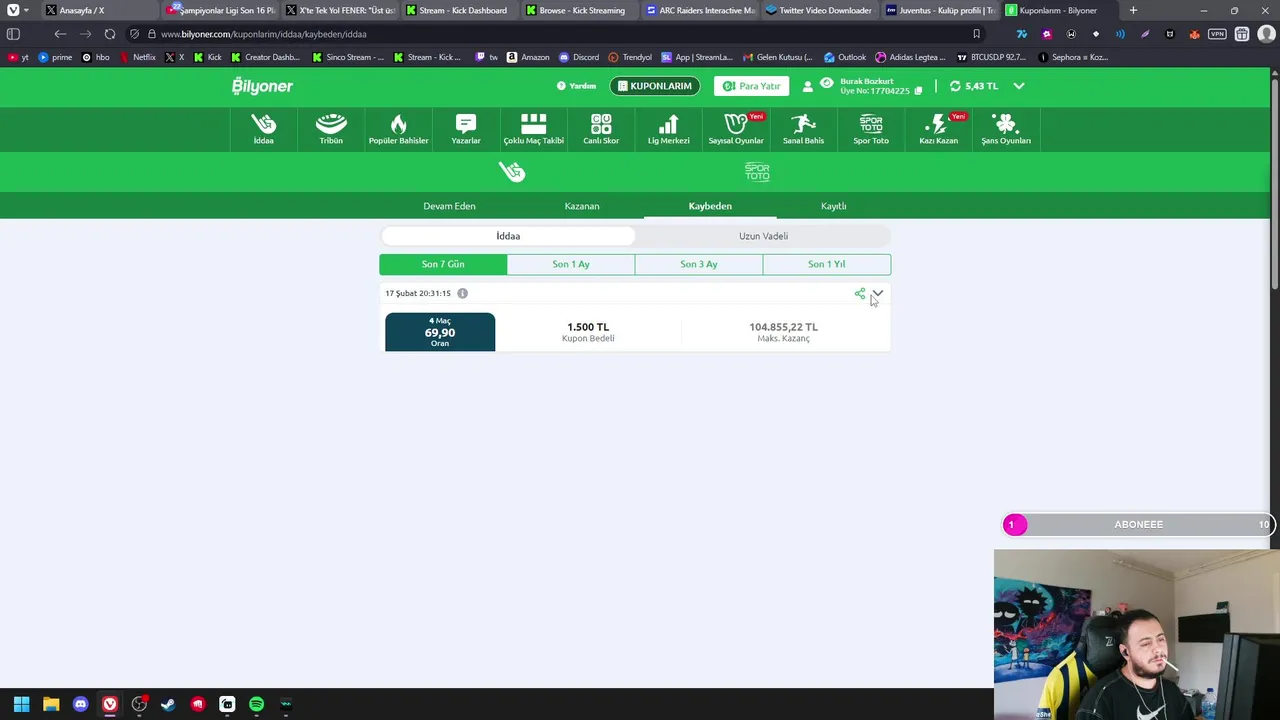Click the webcam overlay thumbnail
This screenshot has height=720, width=1280.
tap(1136, 634)
